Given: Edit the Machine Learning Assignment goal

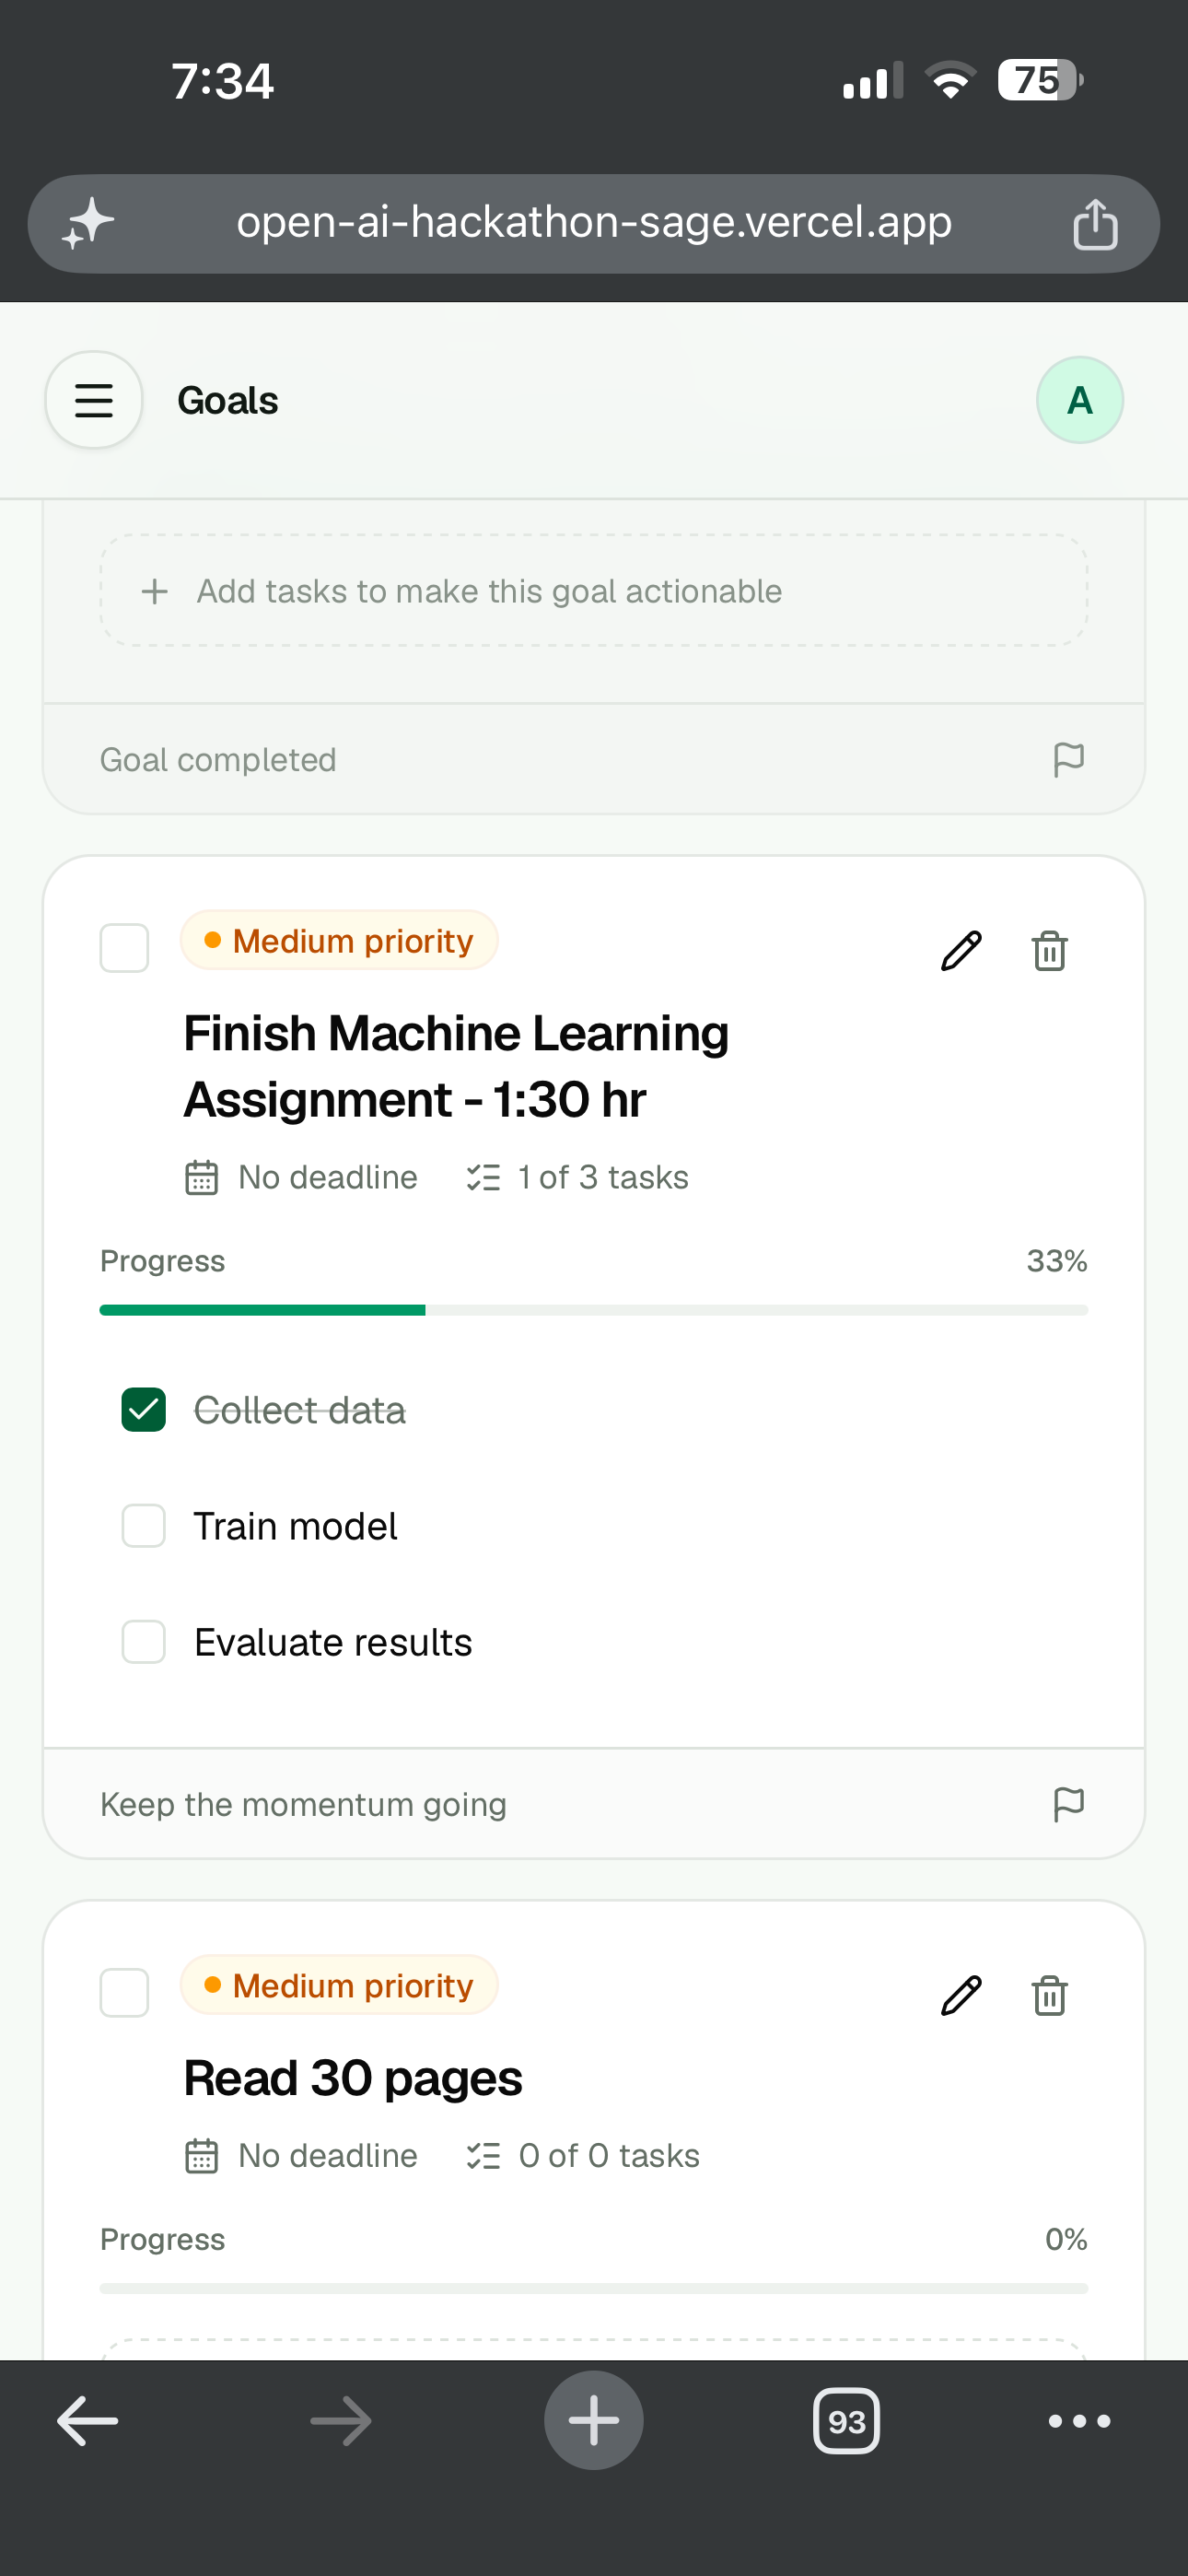Looking at the screenshot, I should pyautogui.click(x=961, y=950).
